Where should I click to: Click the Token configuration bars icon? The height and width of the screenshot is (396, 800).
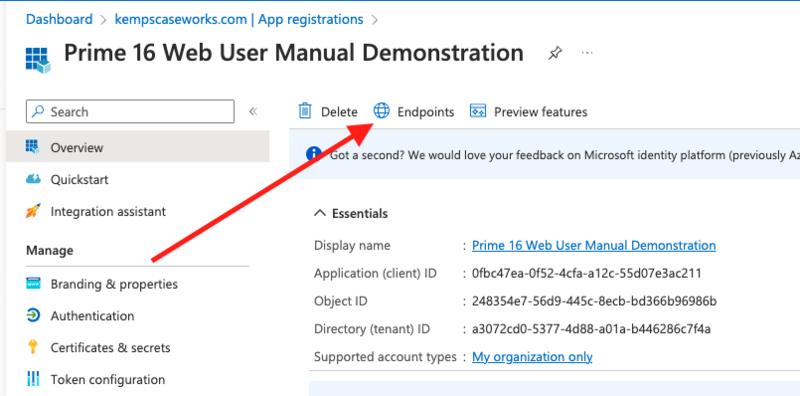(33, 379)
